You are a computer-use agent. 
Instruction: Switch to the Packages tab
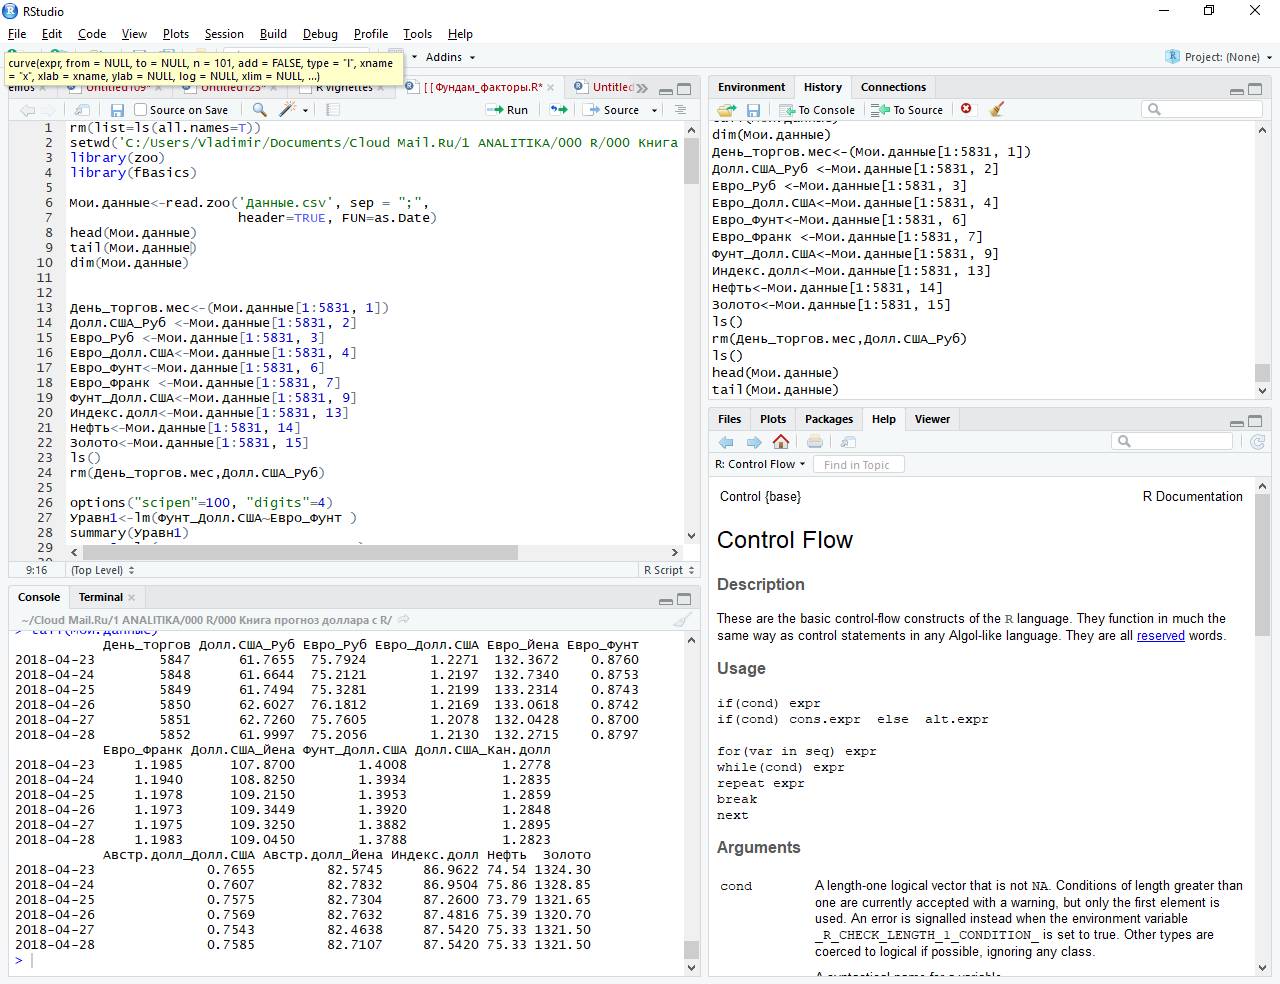pyautogui.click(x=828, y=419)
